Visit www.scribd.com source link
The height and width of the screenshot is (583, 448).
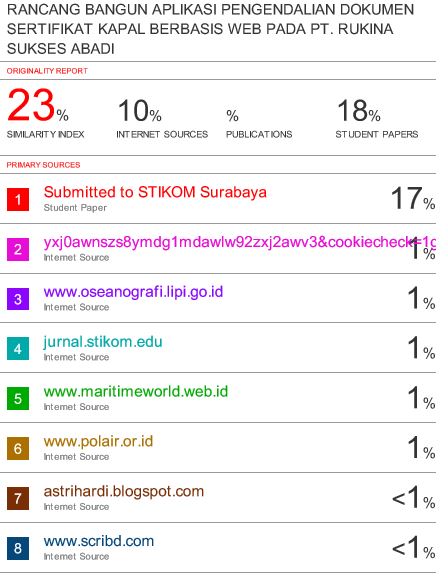click(x=99, y=541)
